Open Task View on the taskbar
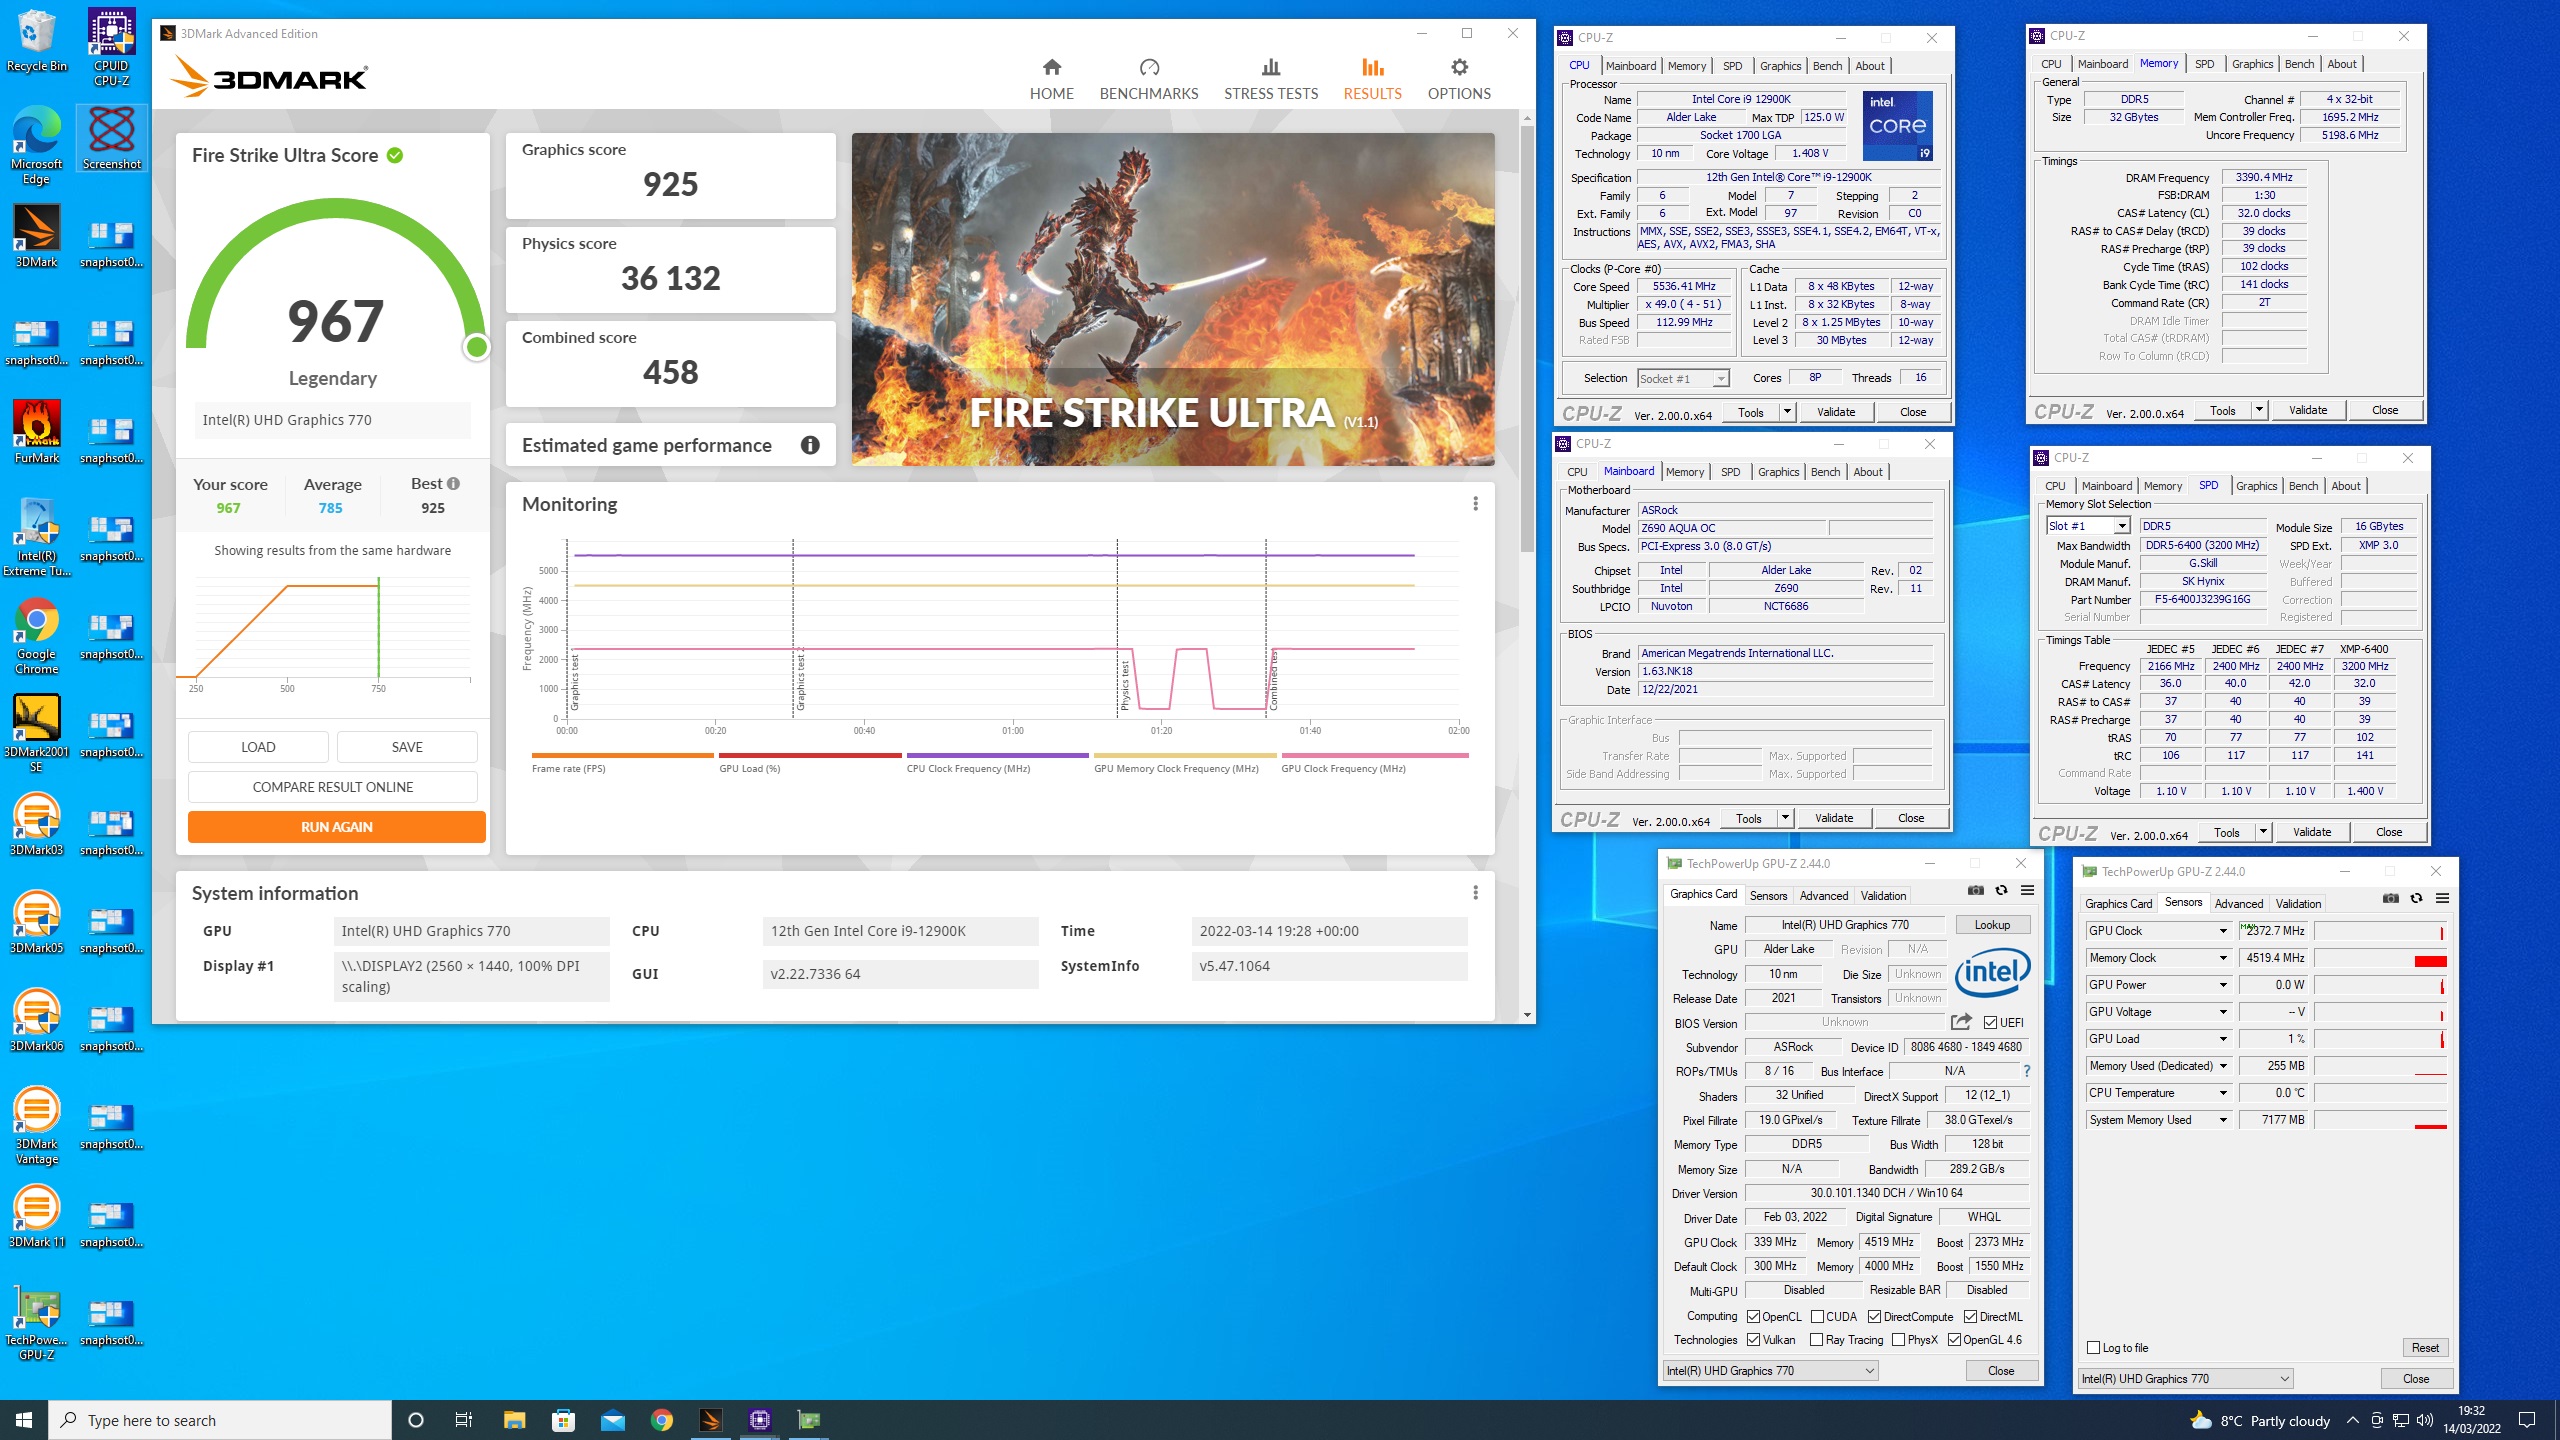 tap(464, 1420)
